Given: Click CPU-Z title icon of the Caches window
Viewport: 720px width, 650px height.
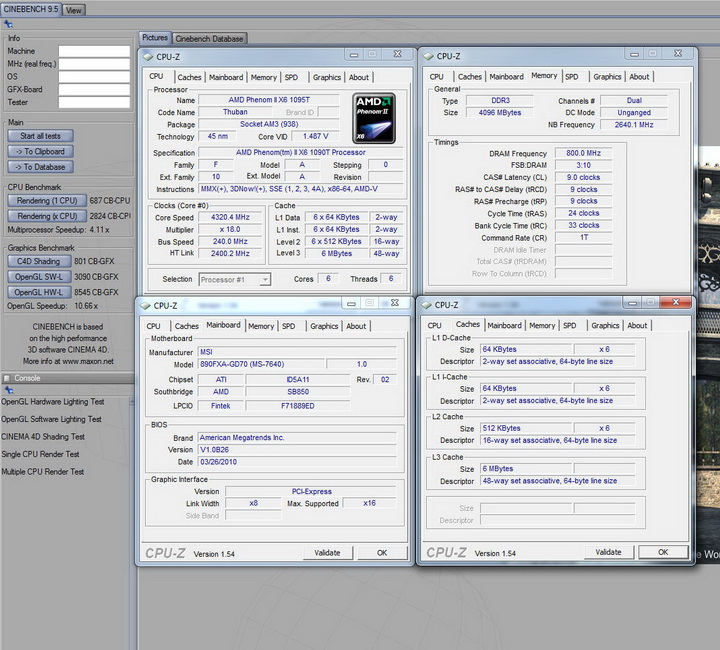Looking at the screenshot, I should (426, 305).
